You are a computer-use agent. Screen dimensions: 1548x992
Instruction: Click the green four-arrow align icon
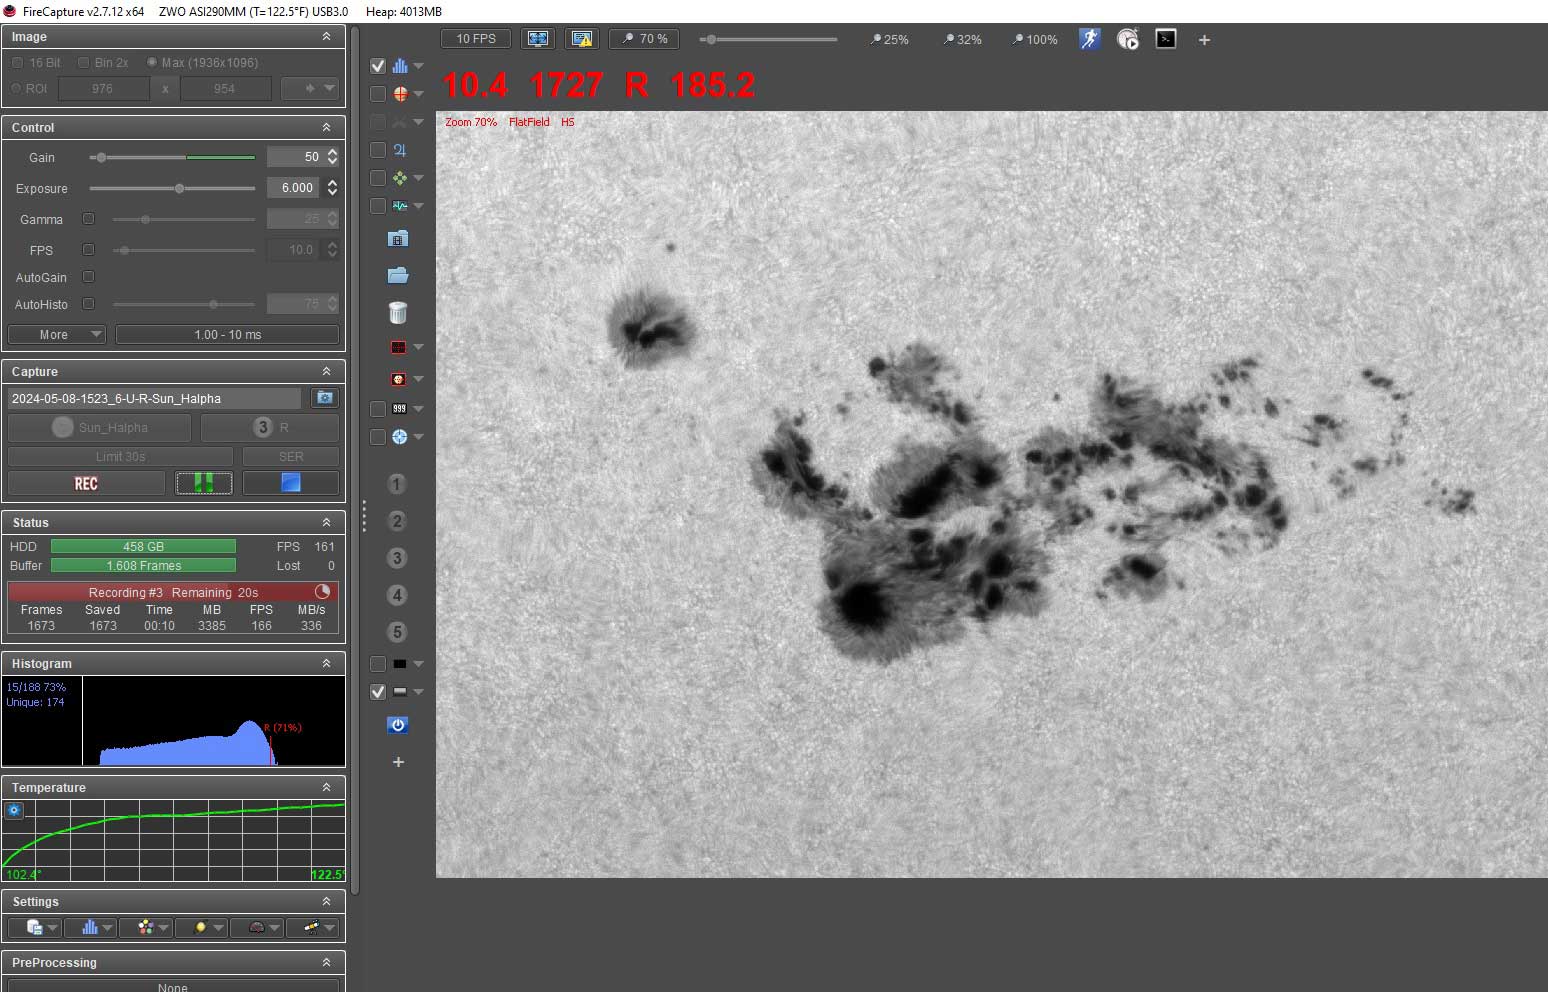400,178
